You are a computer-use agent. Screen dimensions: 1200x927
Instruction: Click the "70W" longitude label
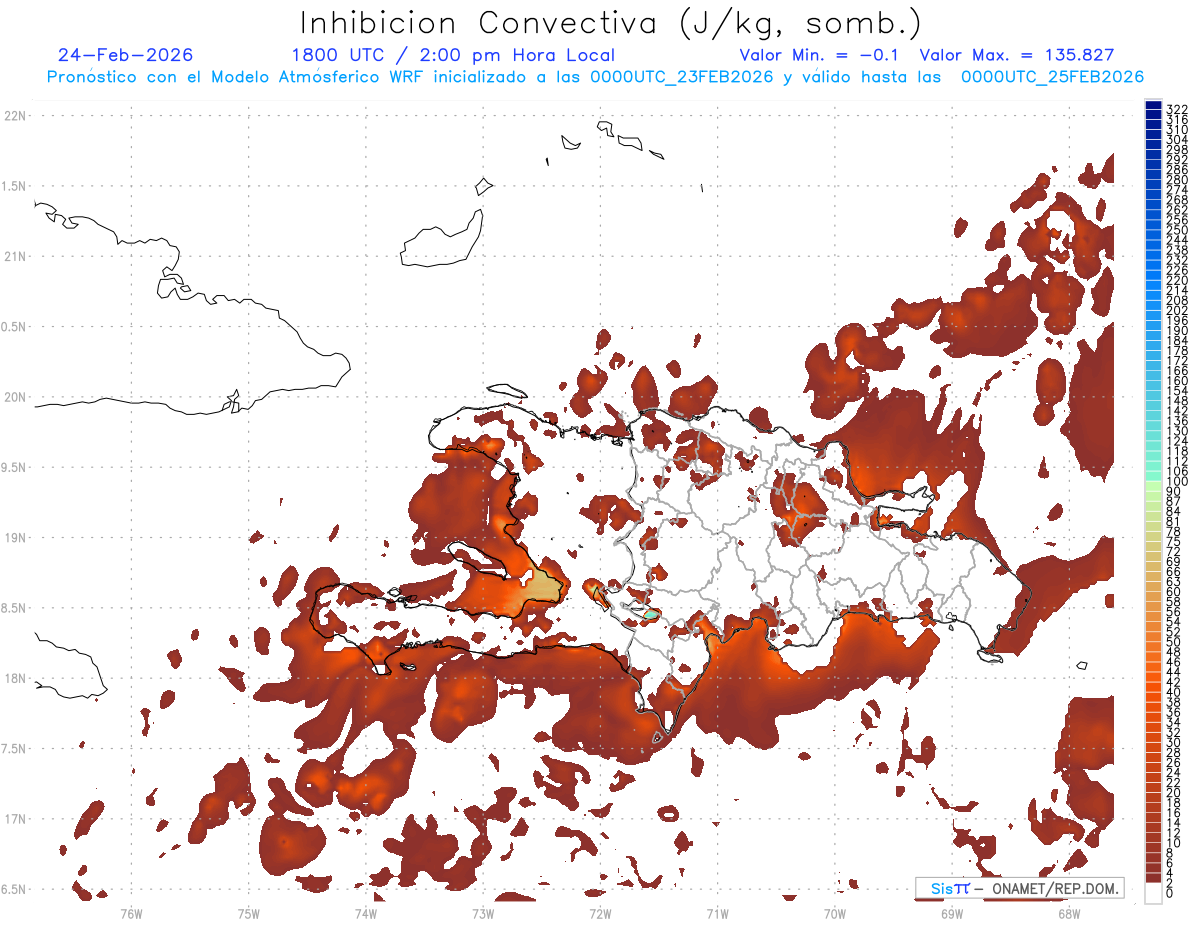coord(835,913)
